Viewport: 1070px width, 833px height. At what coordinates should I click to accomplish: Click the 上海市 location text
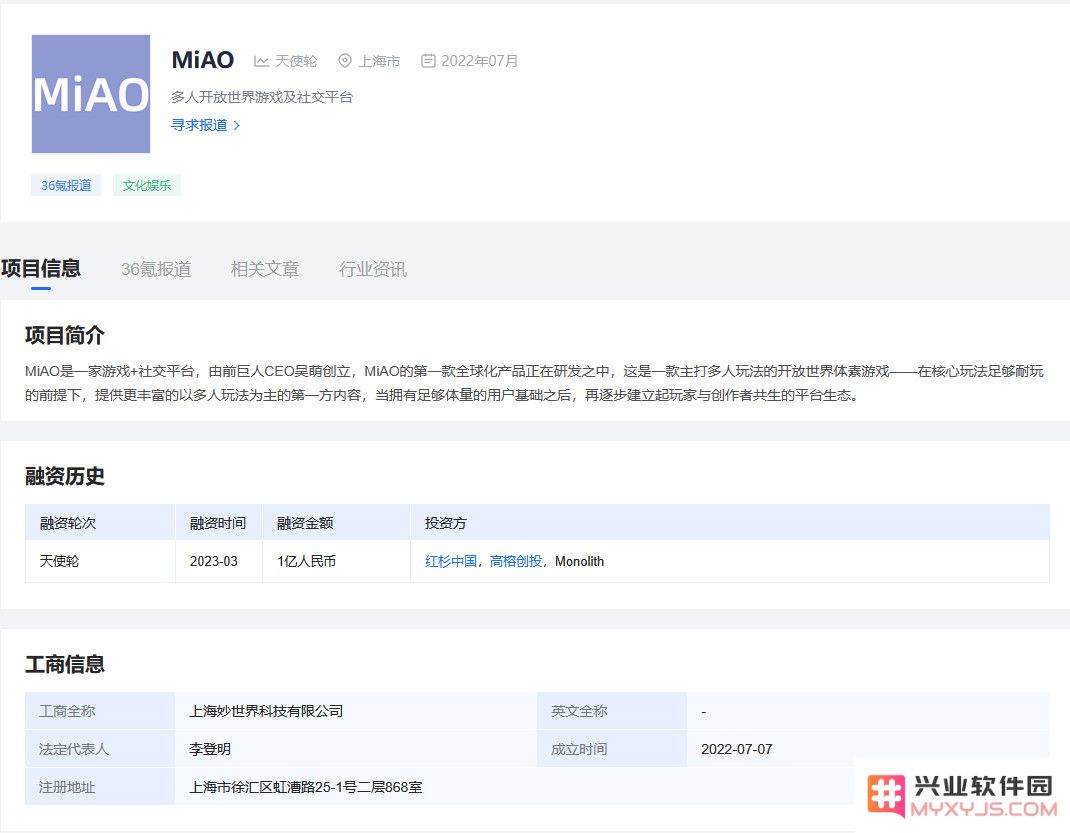click(379, 61)
